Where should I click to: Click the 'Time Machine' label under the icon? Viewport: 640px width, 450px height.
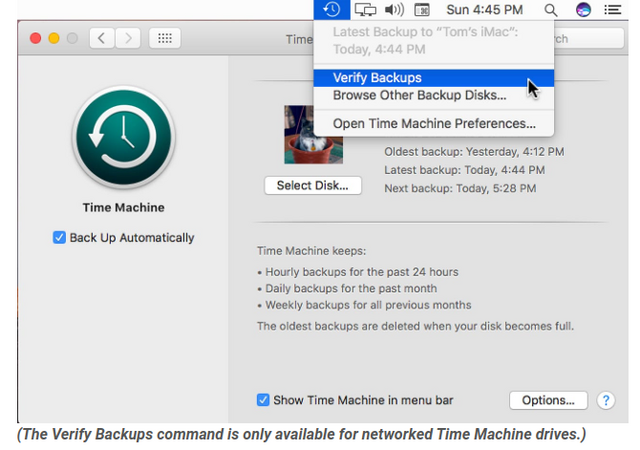[x=124, y=207]
